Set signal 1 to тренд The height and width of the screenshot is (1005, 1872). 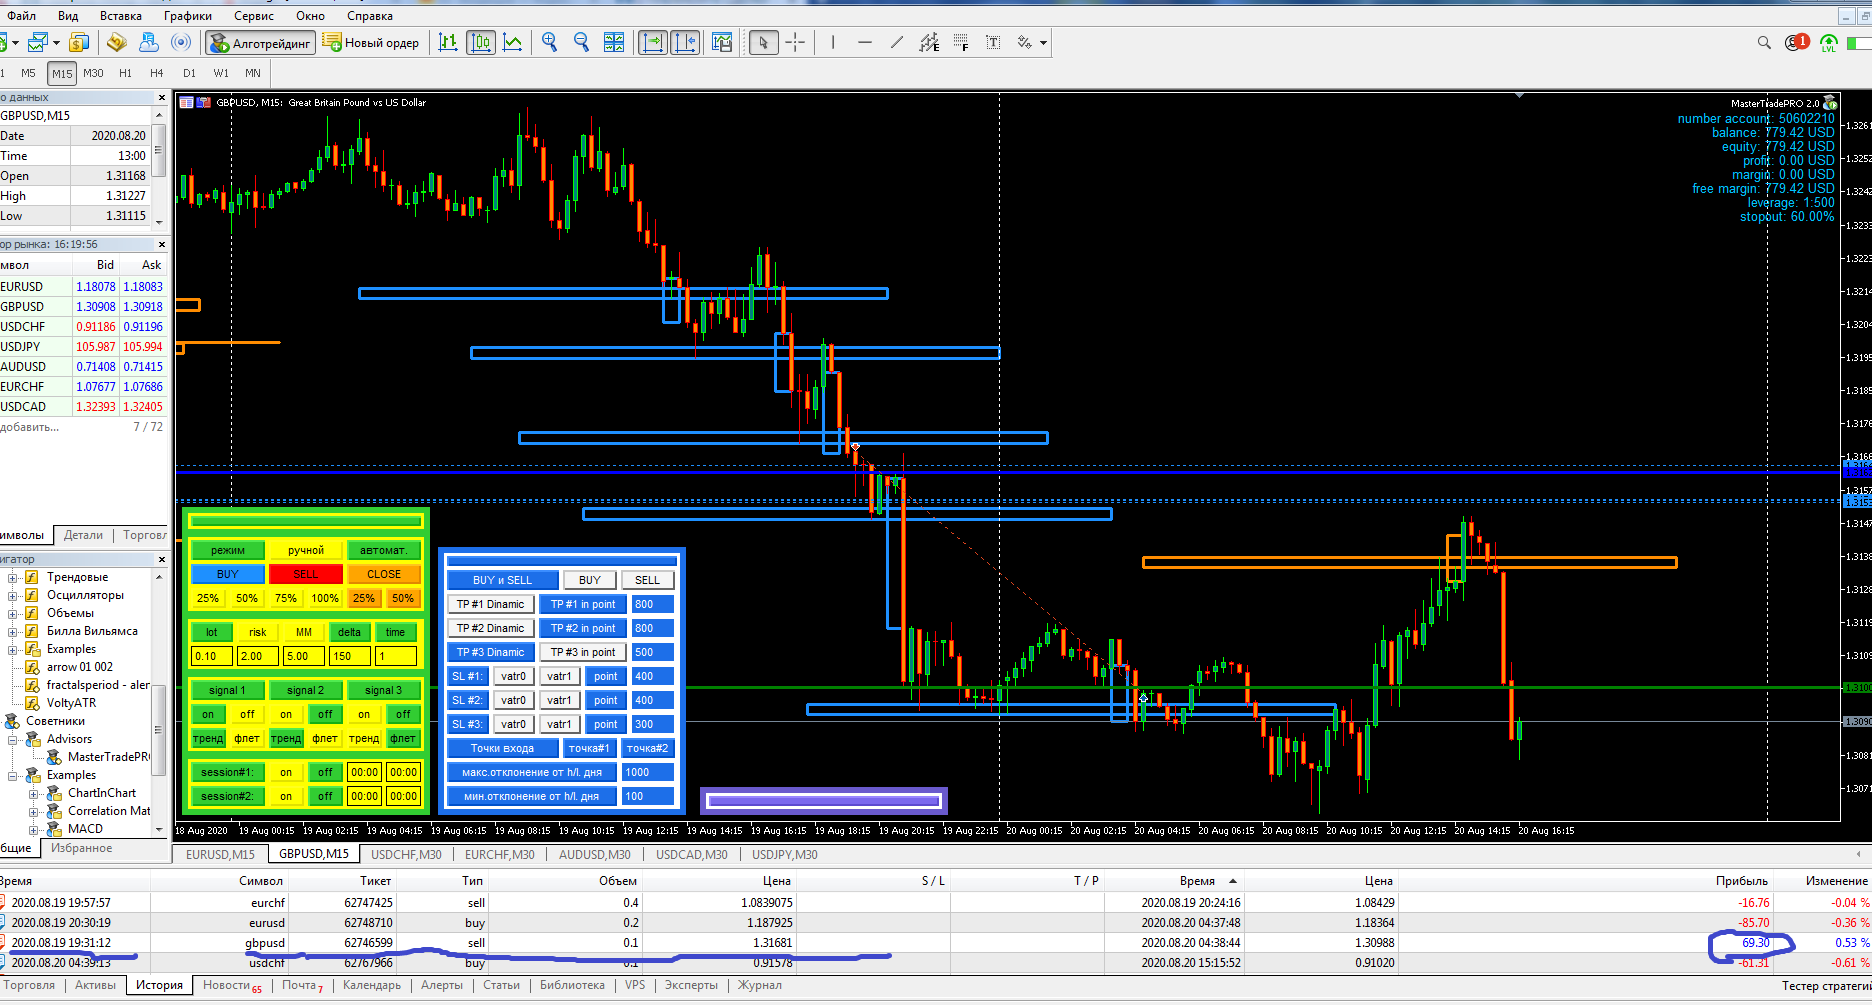208,738
